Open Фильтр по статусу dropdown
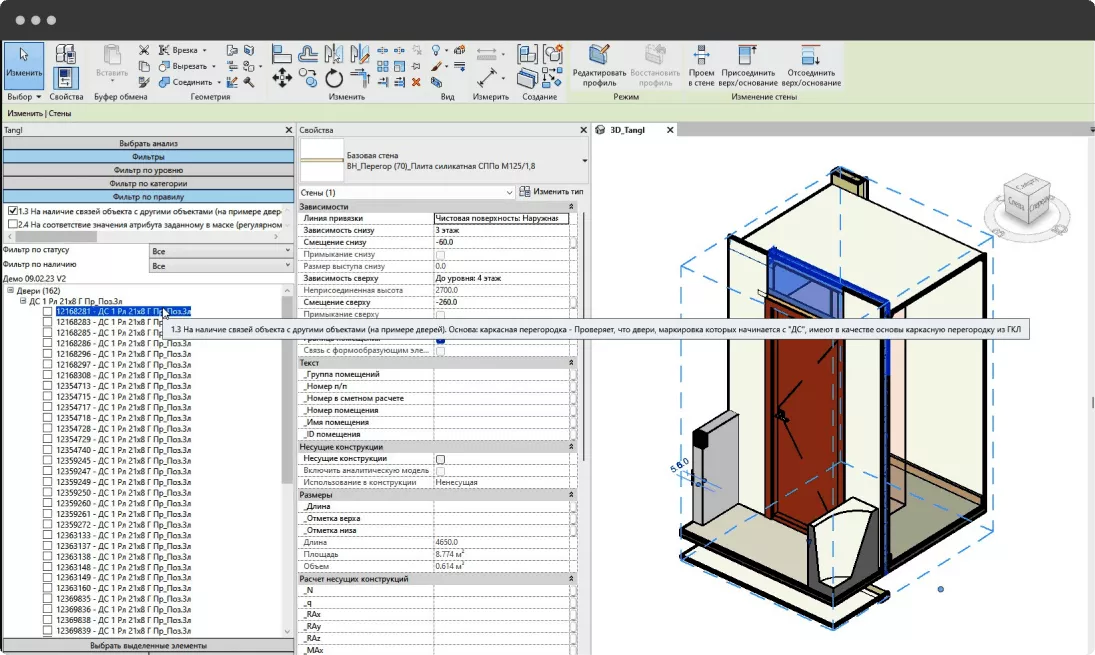The image size is (1095, 655). click(x=218, y=251)
